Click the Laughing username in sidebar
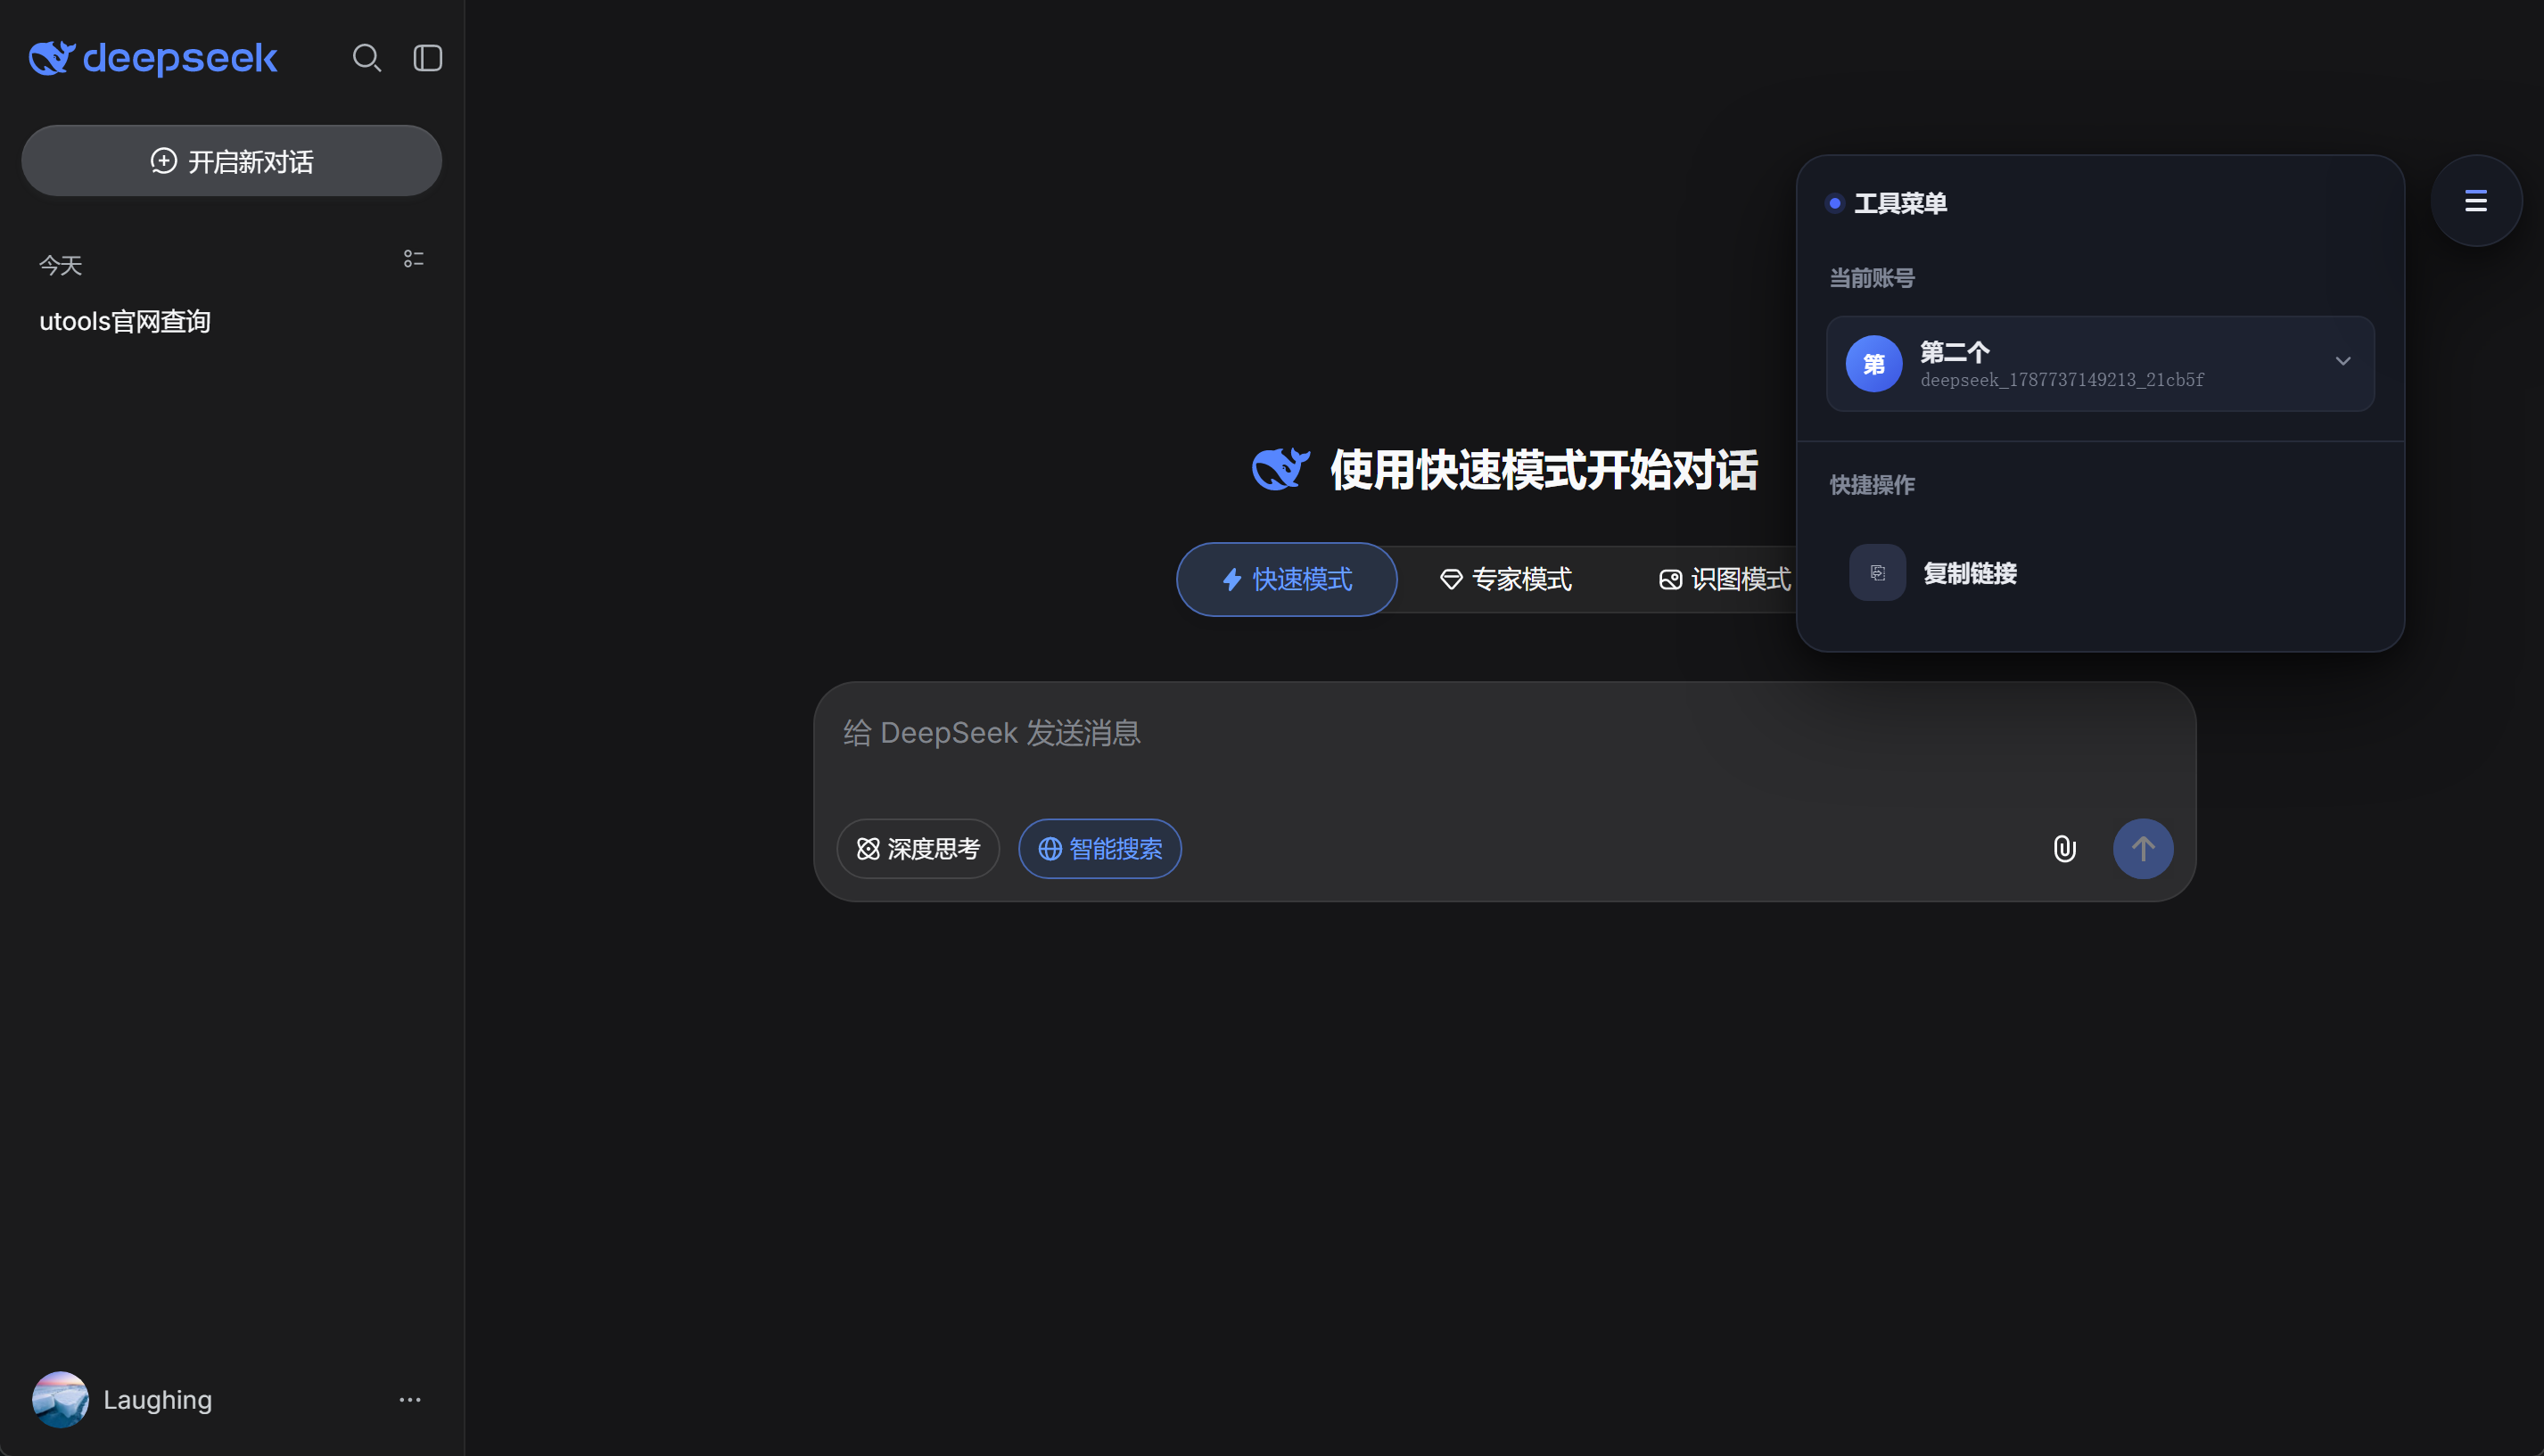 (158, 1399)
